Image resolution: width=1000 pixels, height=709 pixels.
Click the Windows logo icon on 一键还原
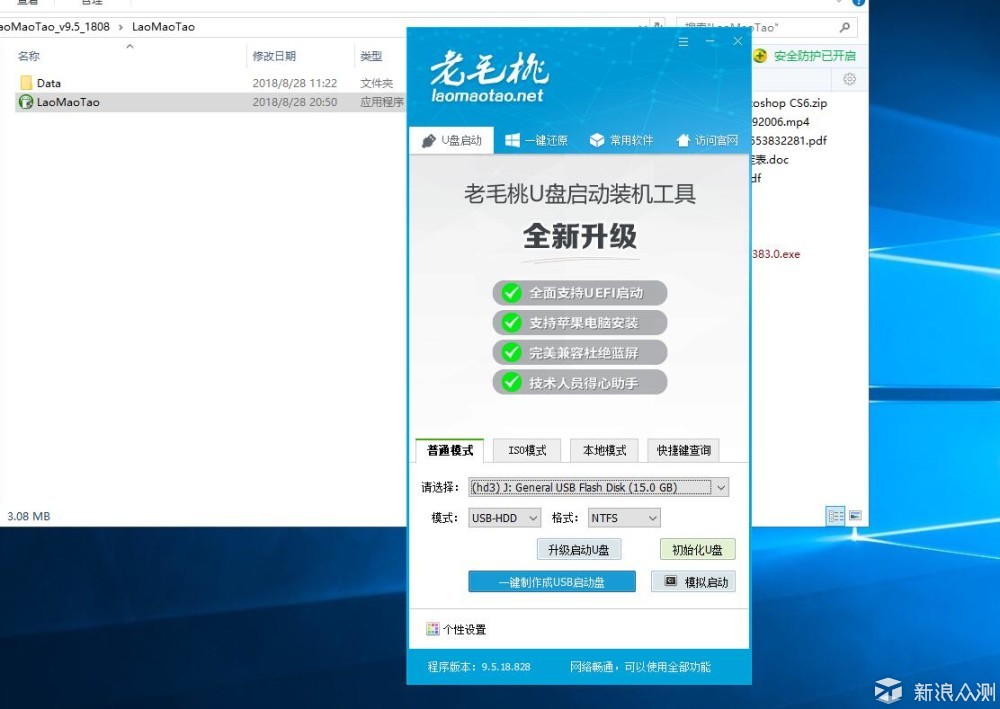[x=512, y=140]
